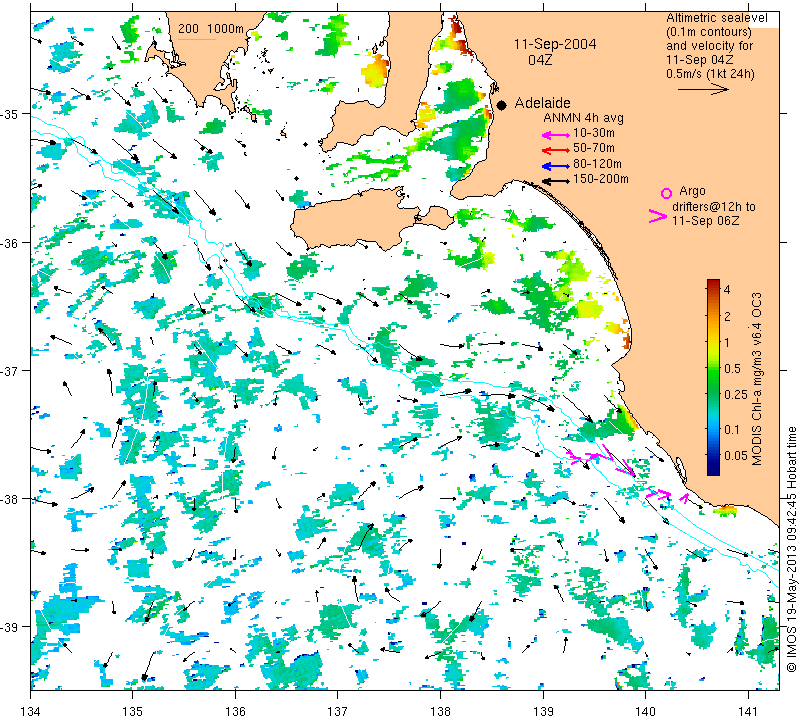The image size is (800, 720).
Task: Click the chlorophyll-a color scale bar
Action: 713,377
